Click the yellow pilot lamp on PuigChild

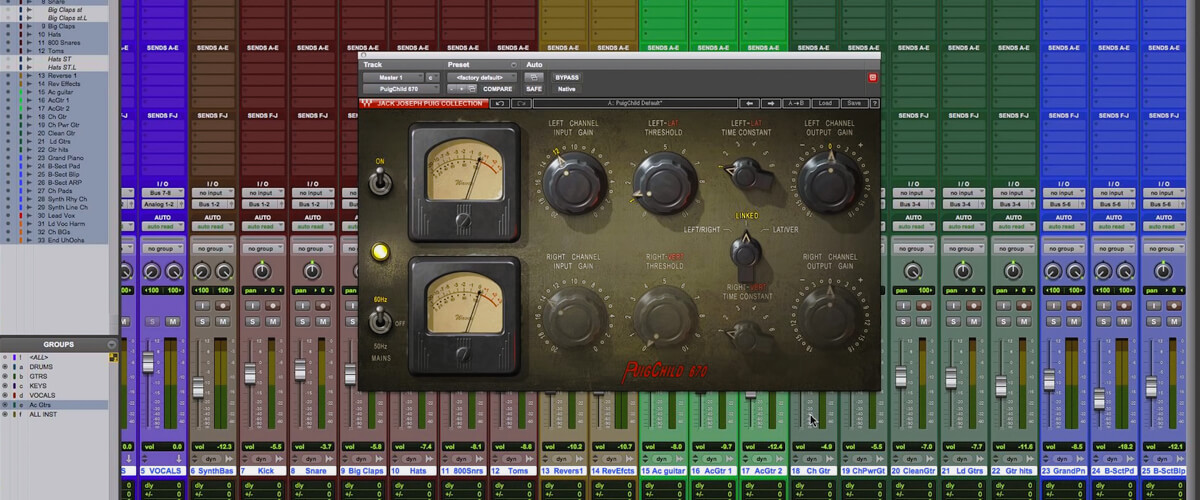coord(380,251)
